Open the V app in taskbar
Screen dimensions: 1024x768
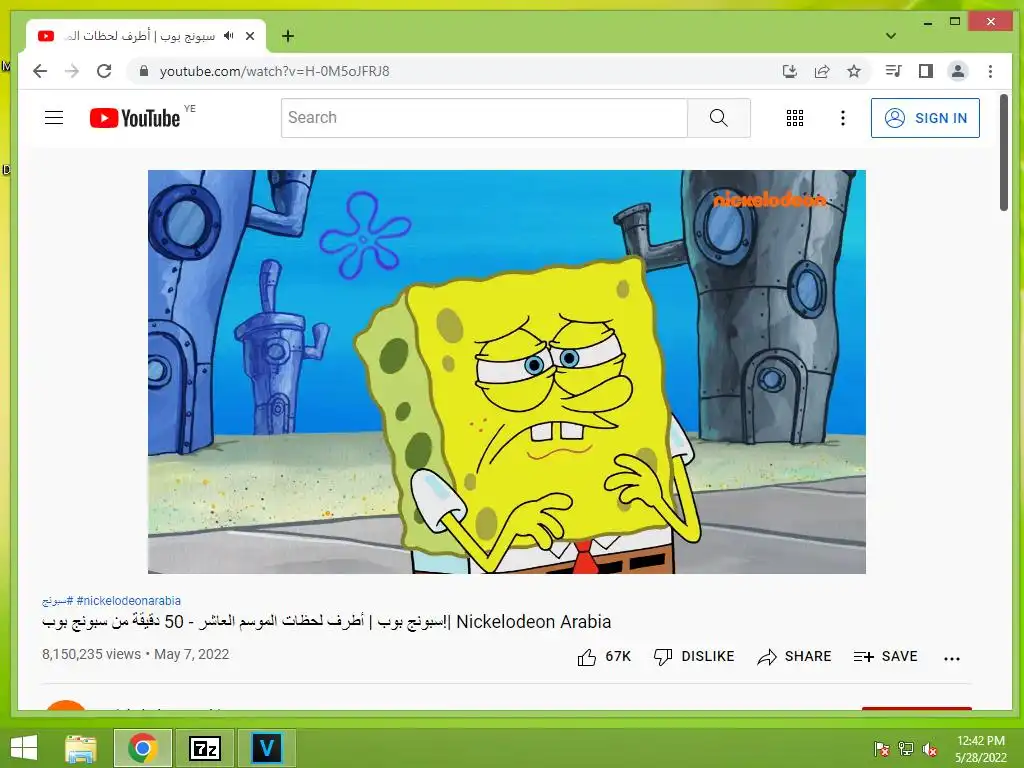click(x=266, y=748)
